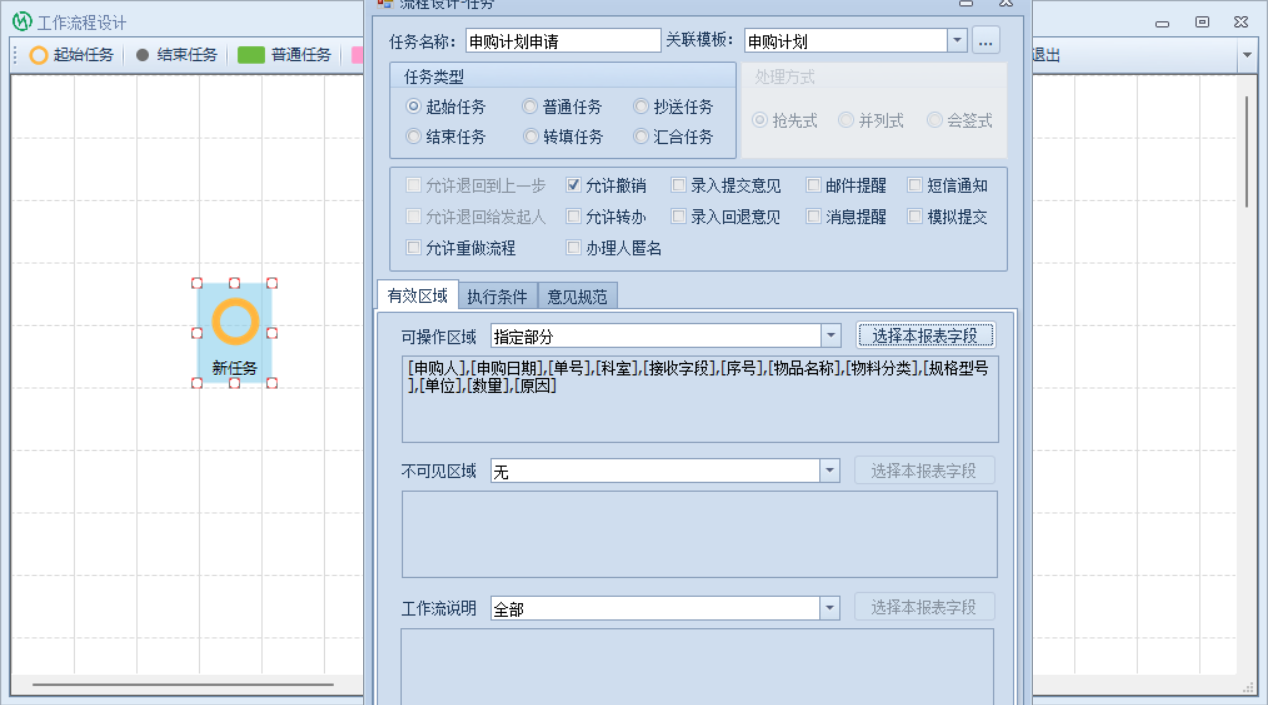Select the green 普通任务 toolbar icon
This screenshot has width=1268, height=705.
coord(251,55)
